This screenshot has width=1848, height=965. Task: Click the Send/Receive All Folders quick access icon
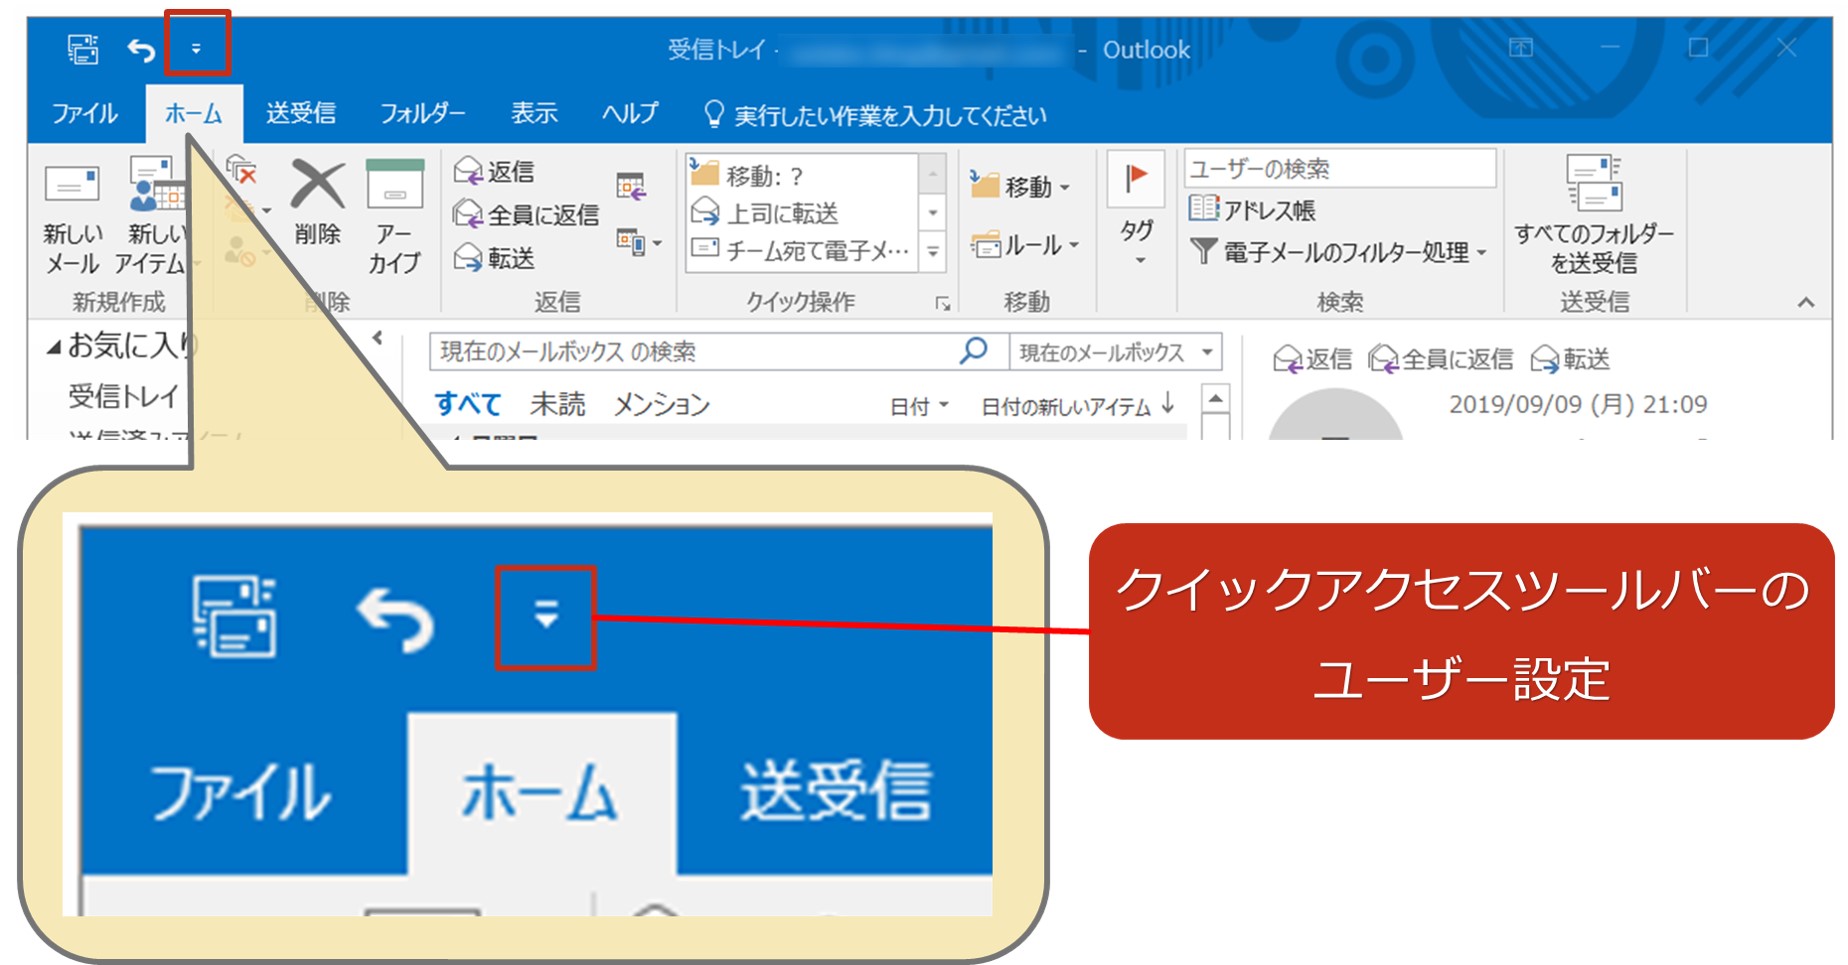pyautogui.click(x=83, y=48)
